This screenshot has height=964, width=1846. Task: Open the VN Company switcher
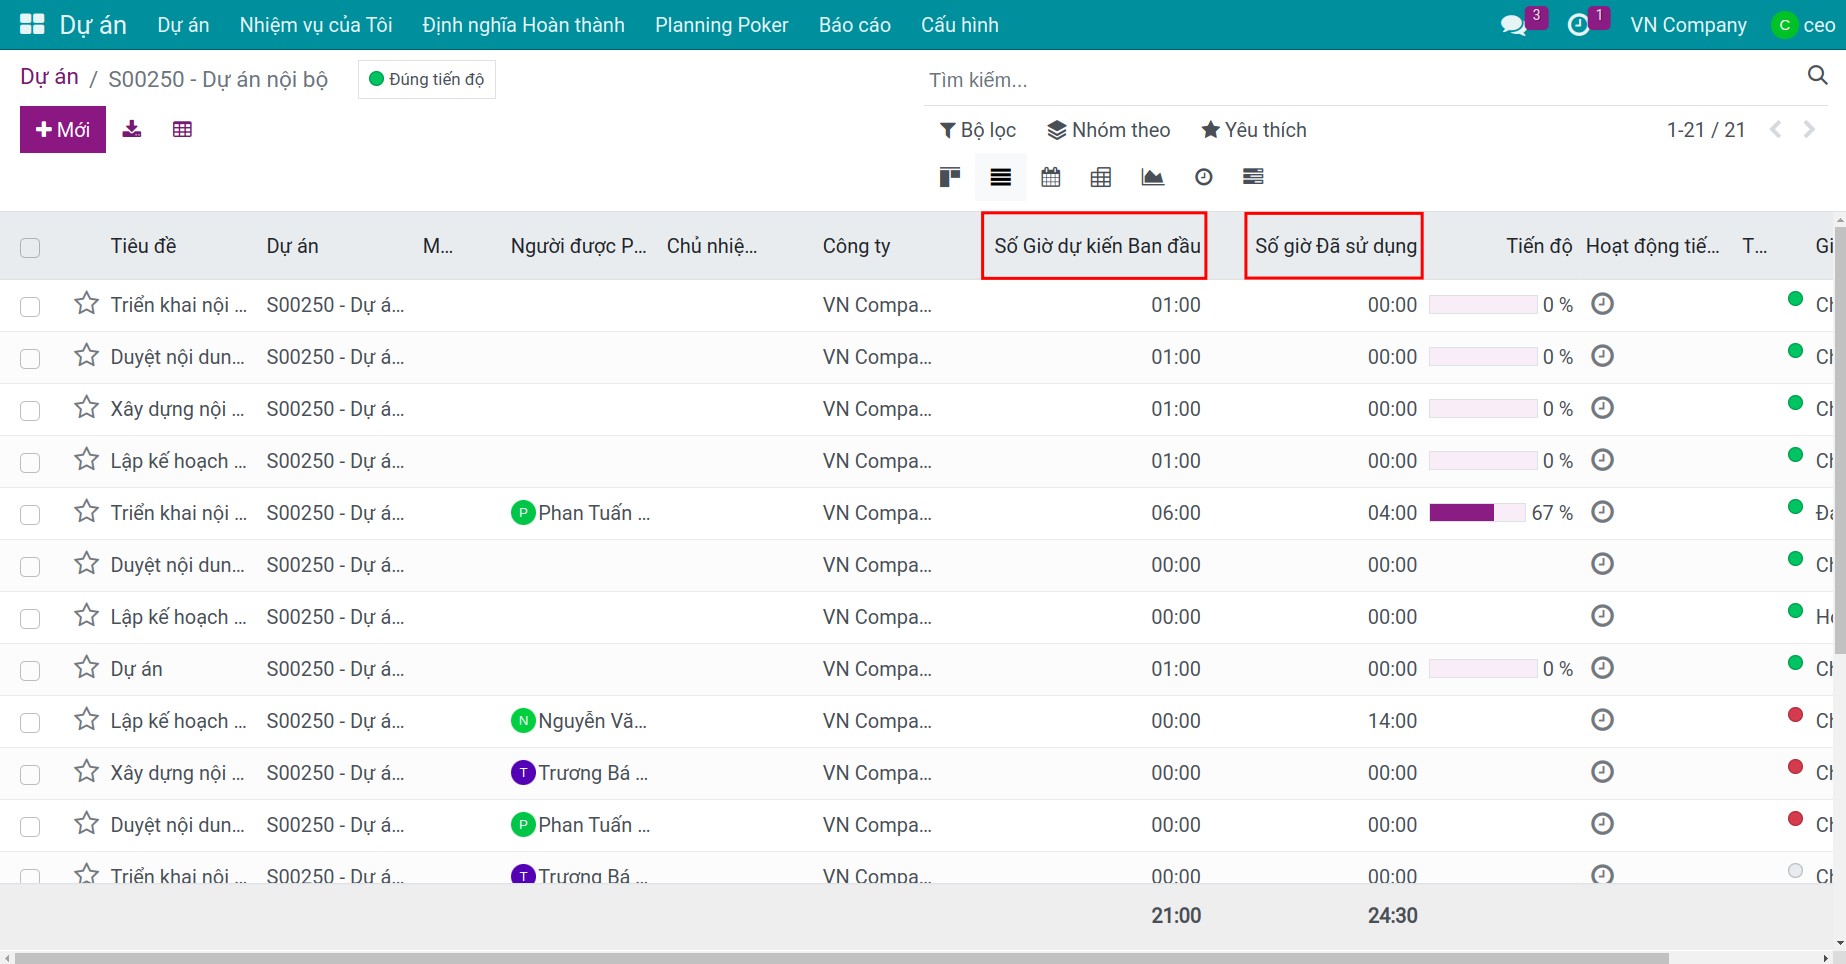[x=1688, y=25]
